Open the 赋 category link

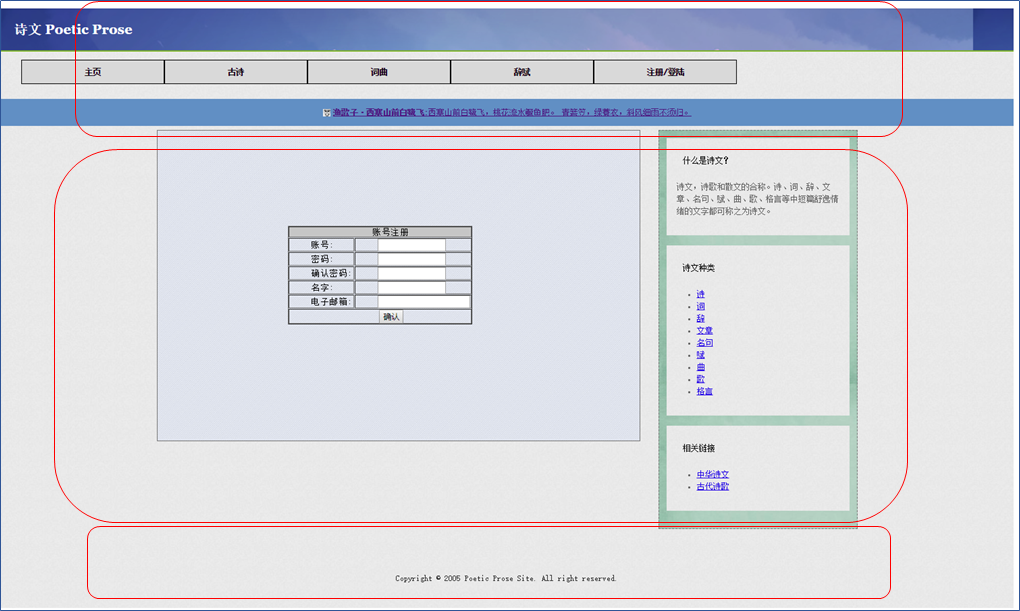(x=701, y=355)
